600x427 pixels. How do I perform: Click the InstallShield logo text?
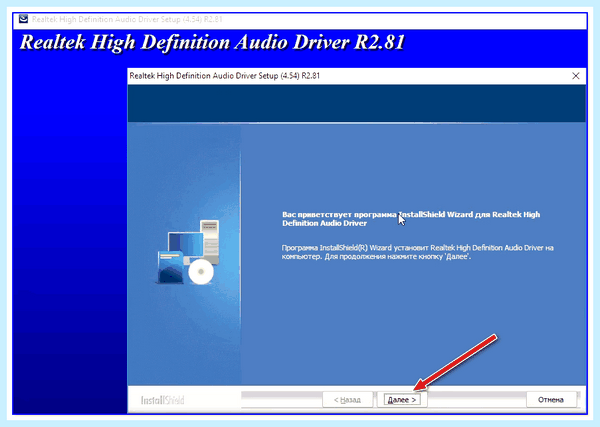163,400
